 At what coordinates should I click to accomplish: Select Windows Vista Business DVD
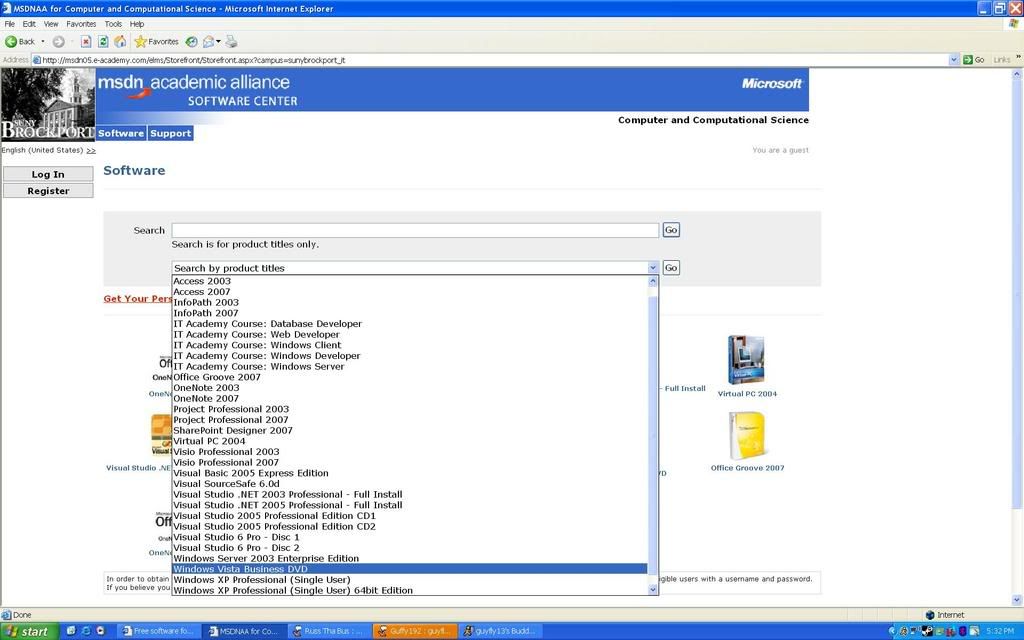coord(410,569)
